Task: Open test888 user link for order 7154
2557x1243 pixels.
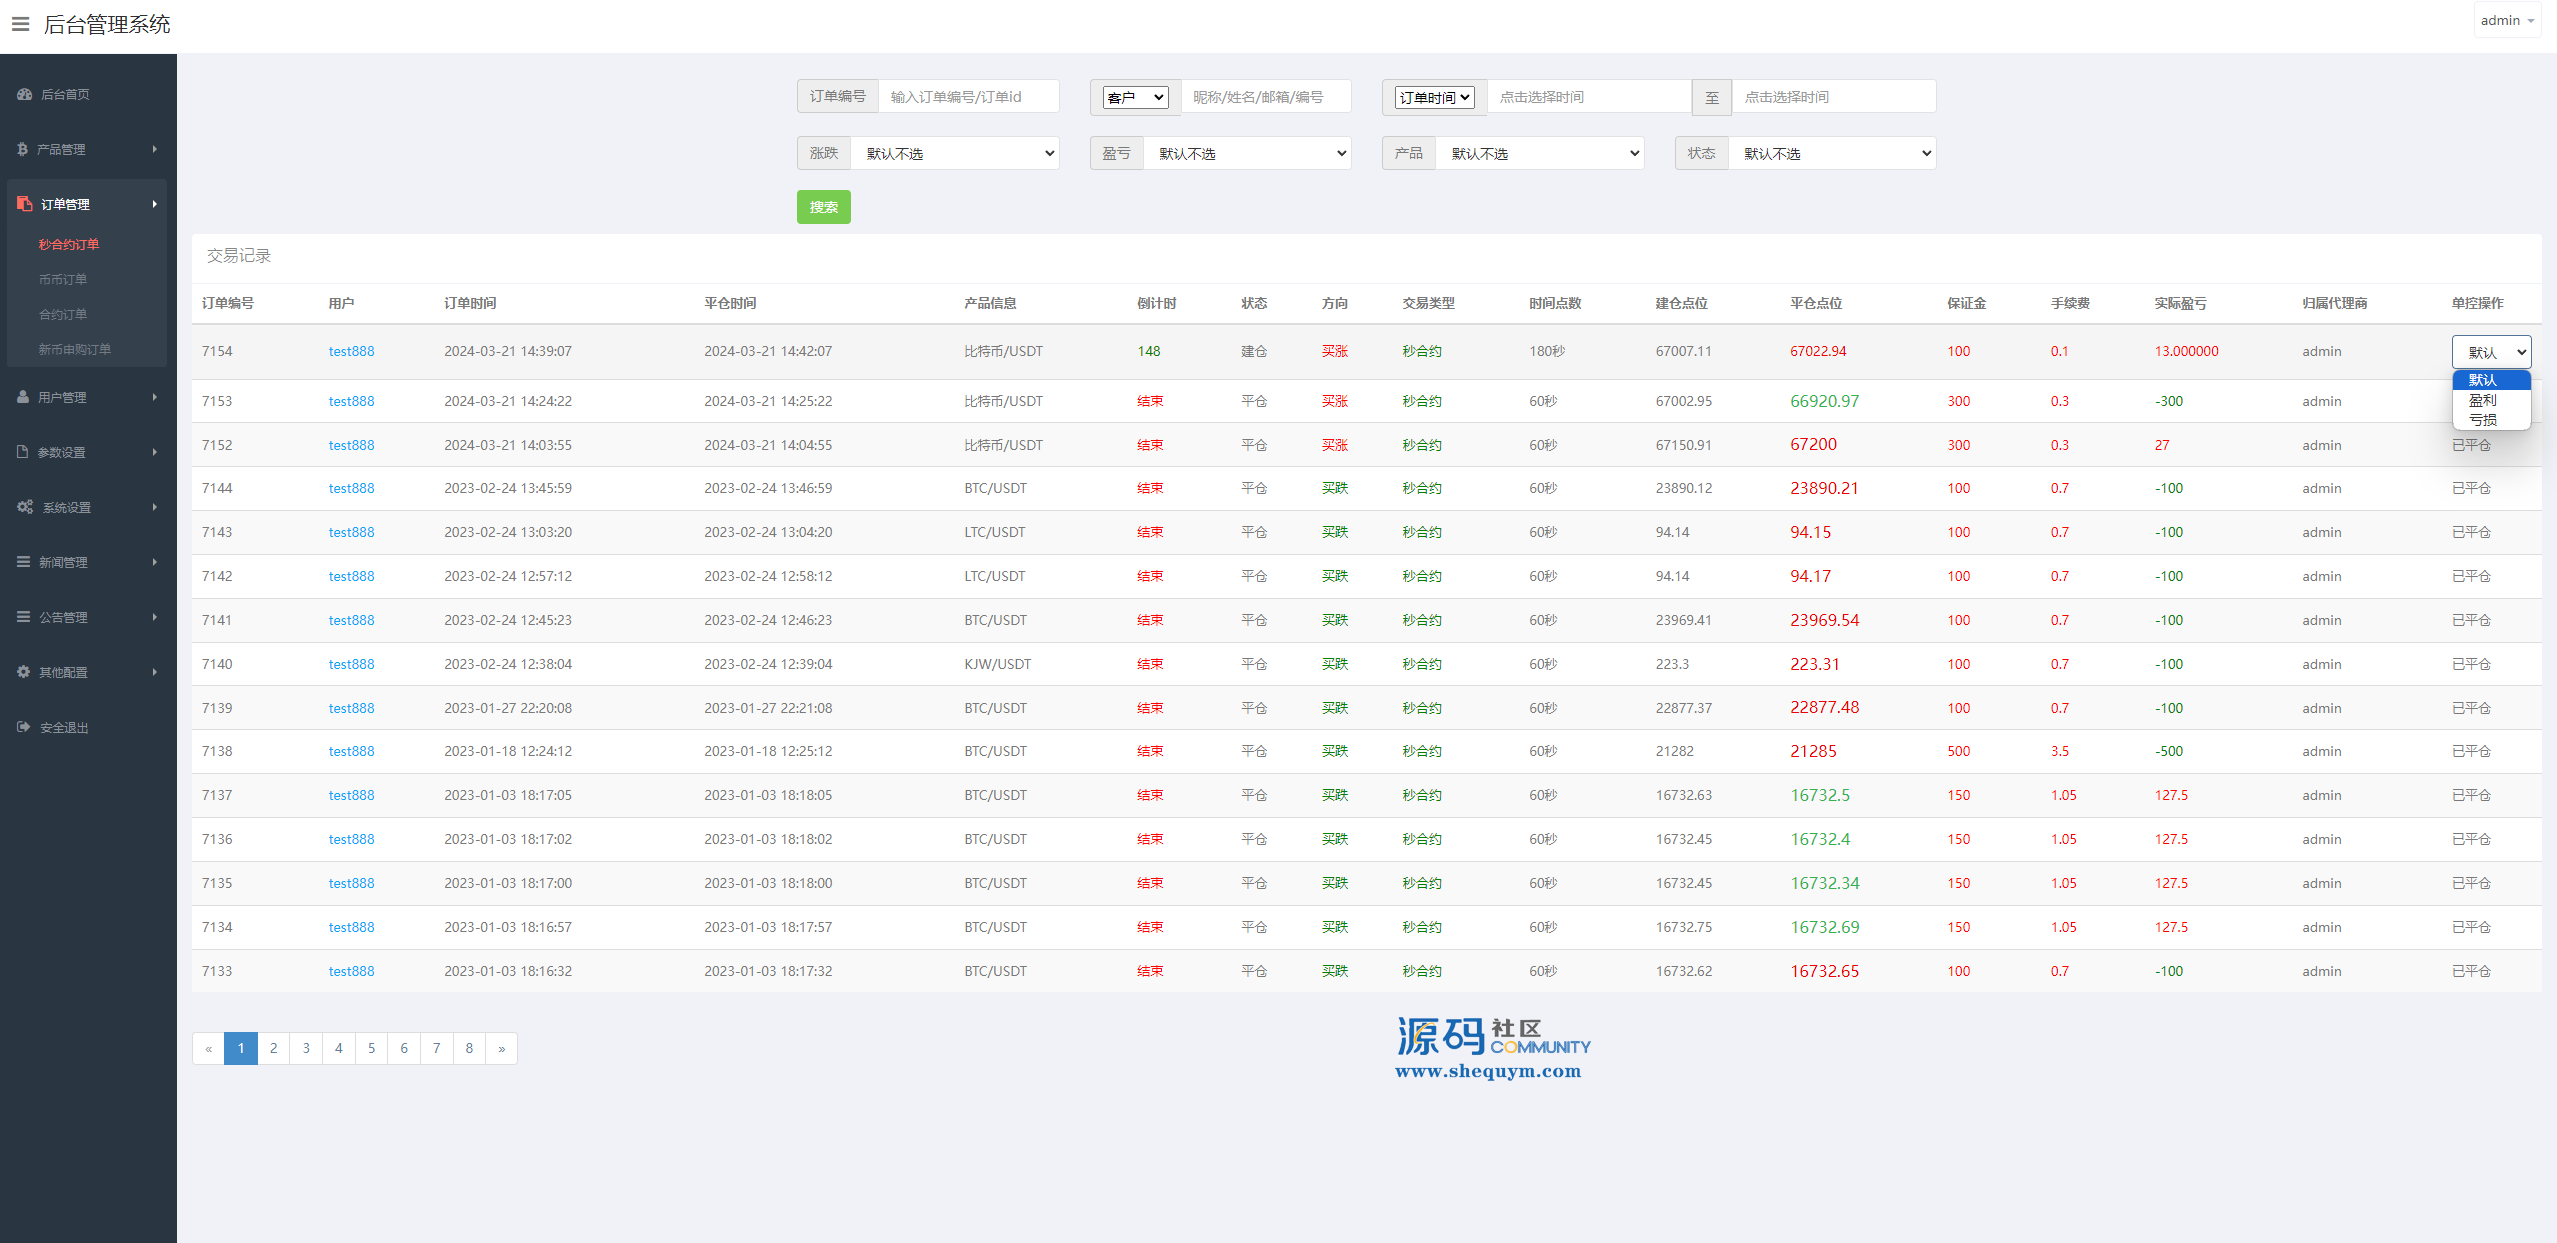Action: click(352, 351)
